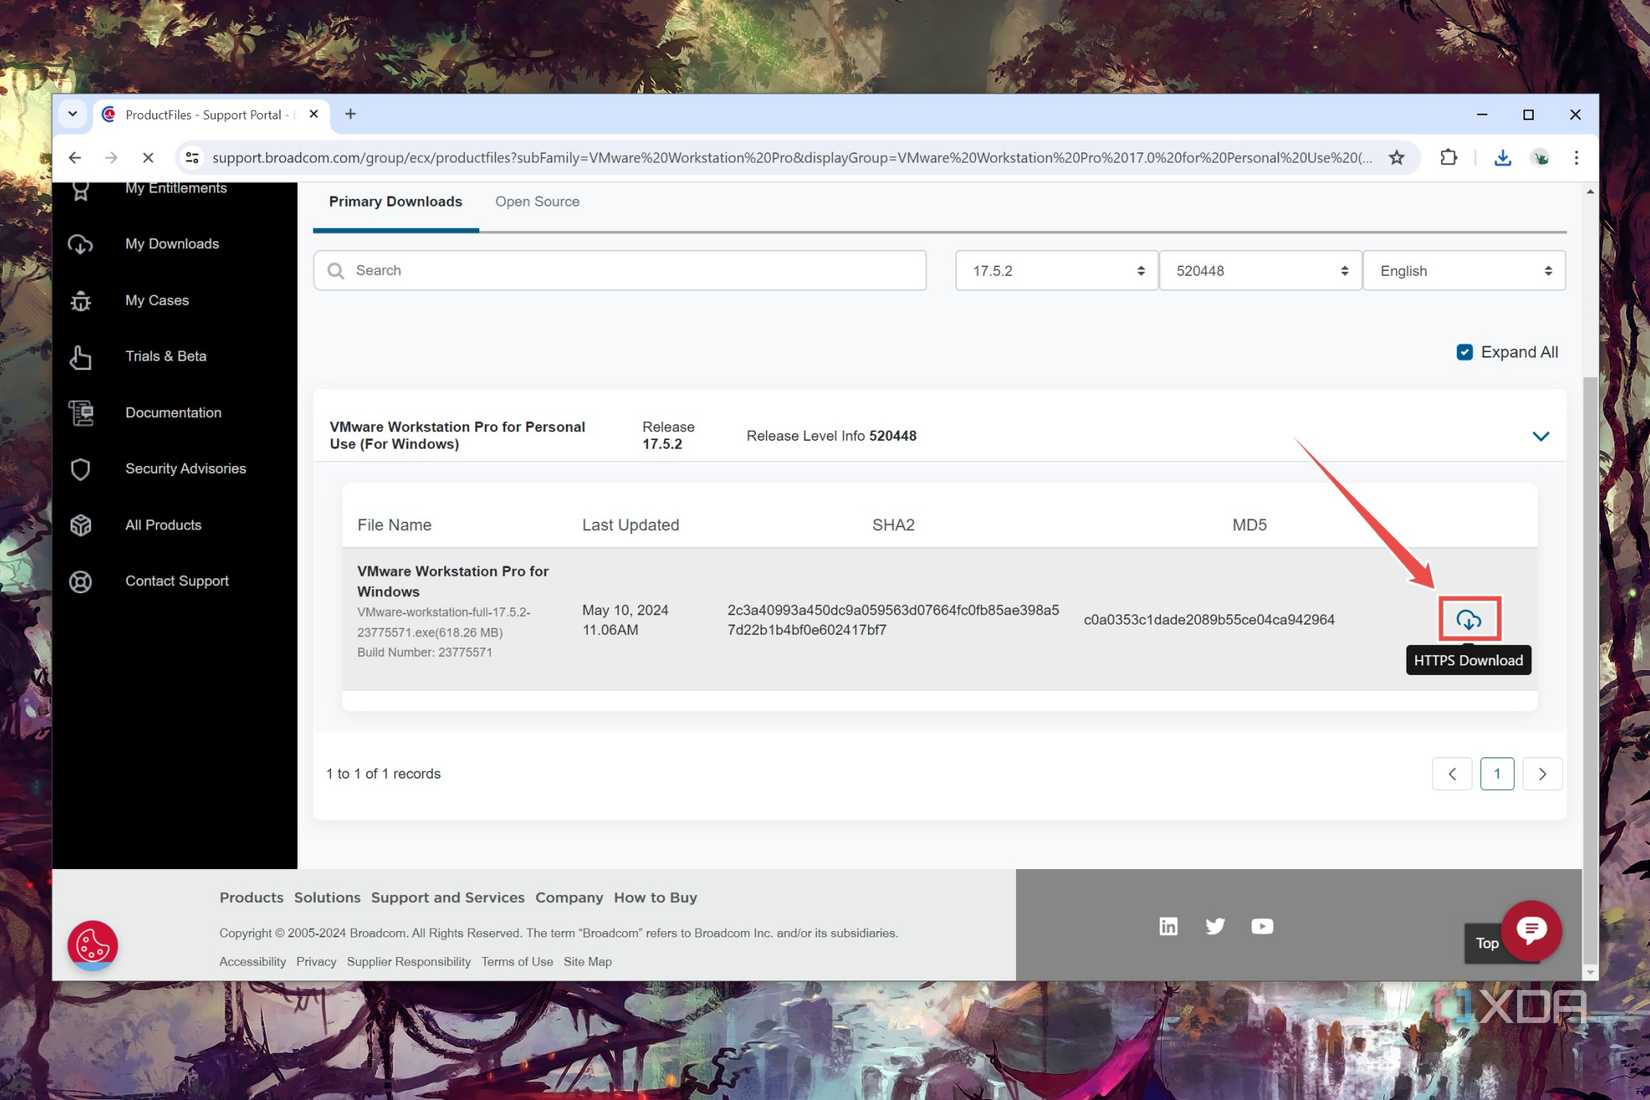The width and height of the screenshot is (1650, 1100).
Task: Go to next records page
Action: click(x=1542, y=774)
